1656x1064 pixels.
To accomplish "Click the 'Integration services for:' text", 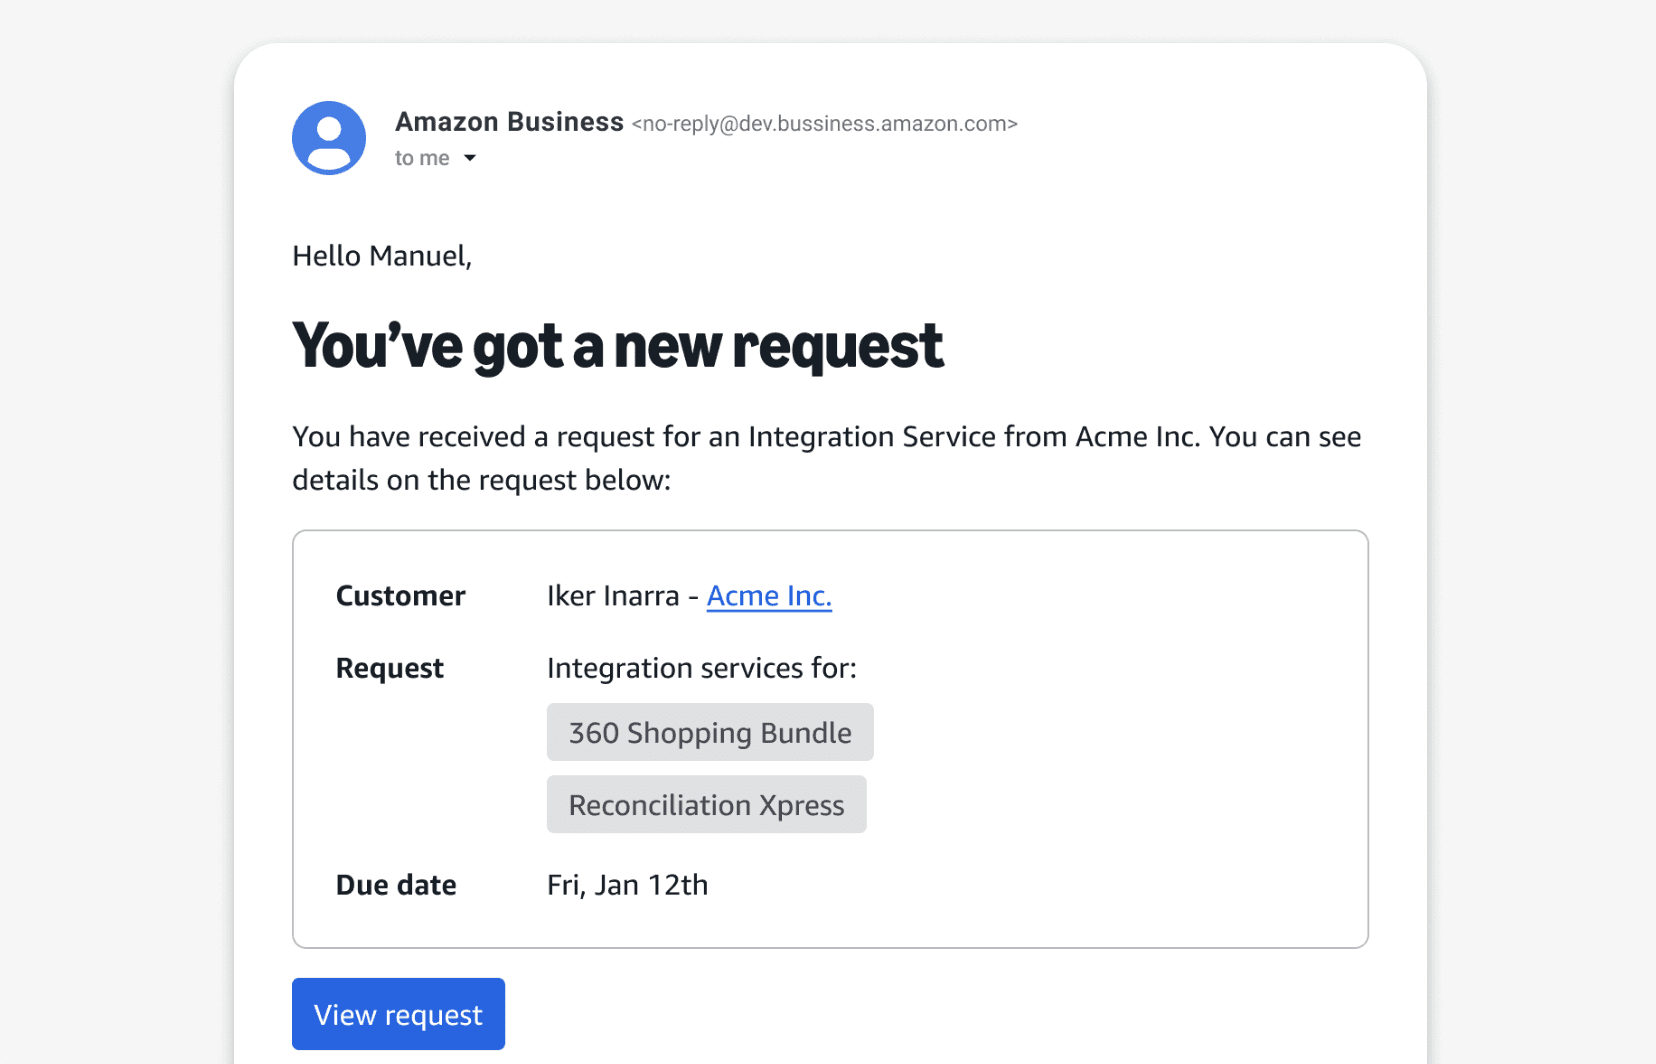I will tap(702, 668).
